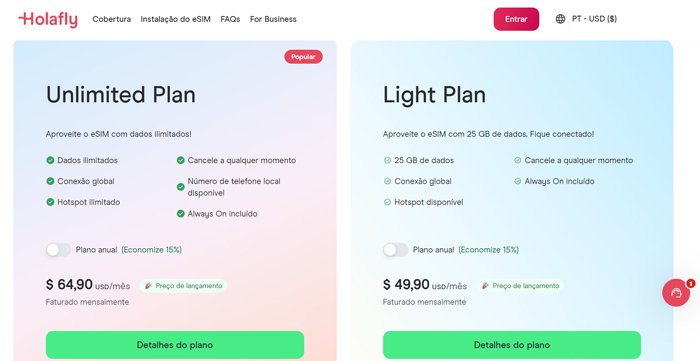Open the support chat bubble icon

click(x=676, y=293)
